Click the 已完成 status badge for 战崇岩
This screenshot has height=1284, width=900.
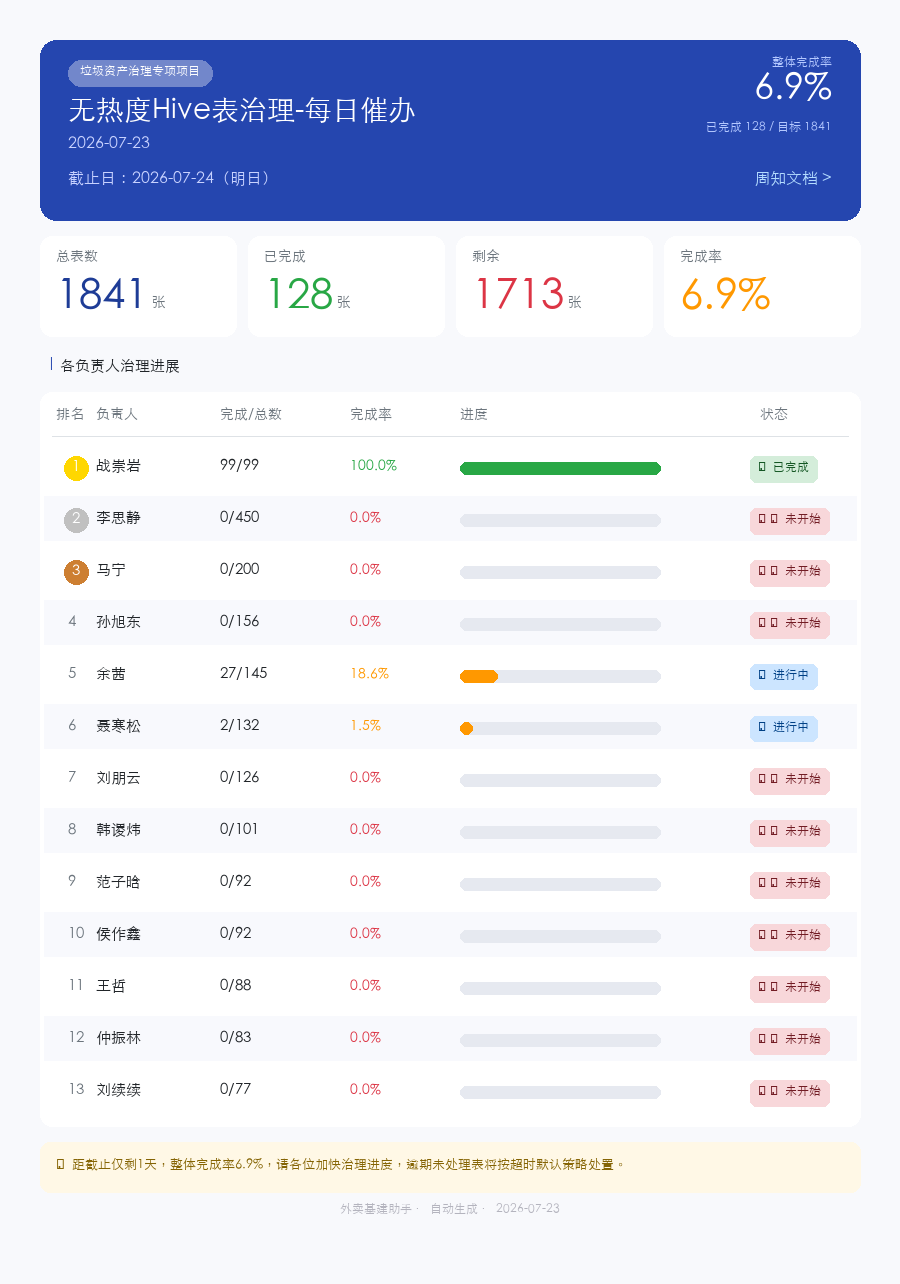[784, 469]
